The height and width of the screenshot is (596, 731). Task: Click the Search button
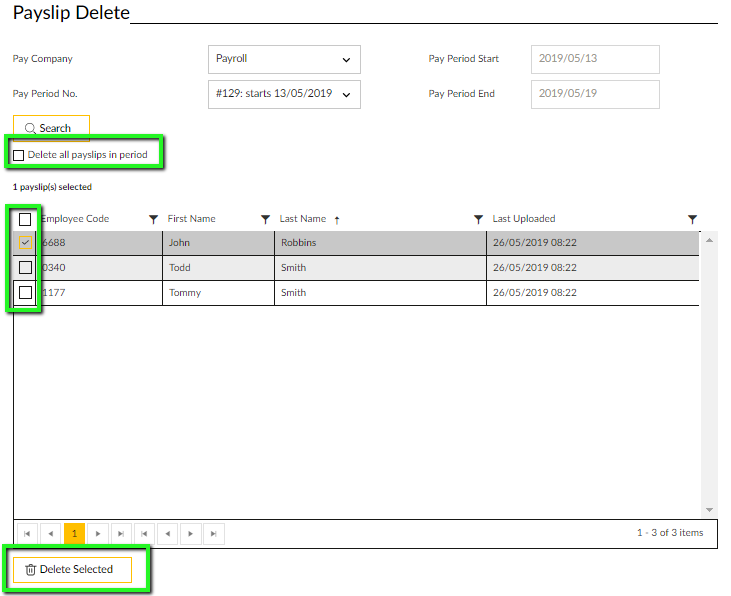[x=51, y=128]
